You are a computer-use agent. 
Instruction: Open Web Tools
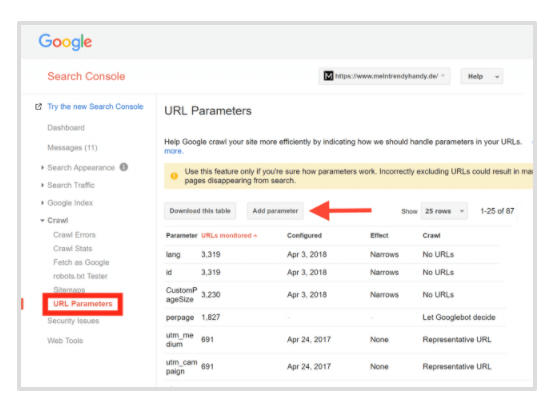(x=65, y=341)
